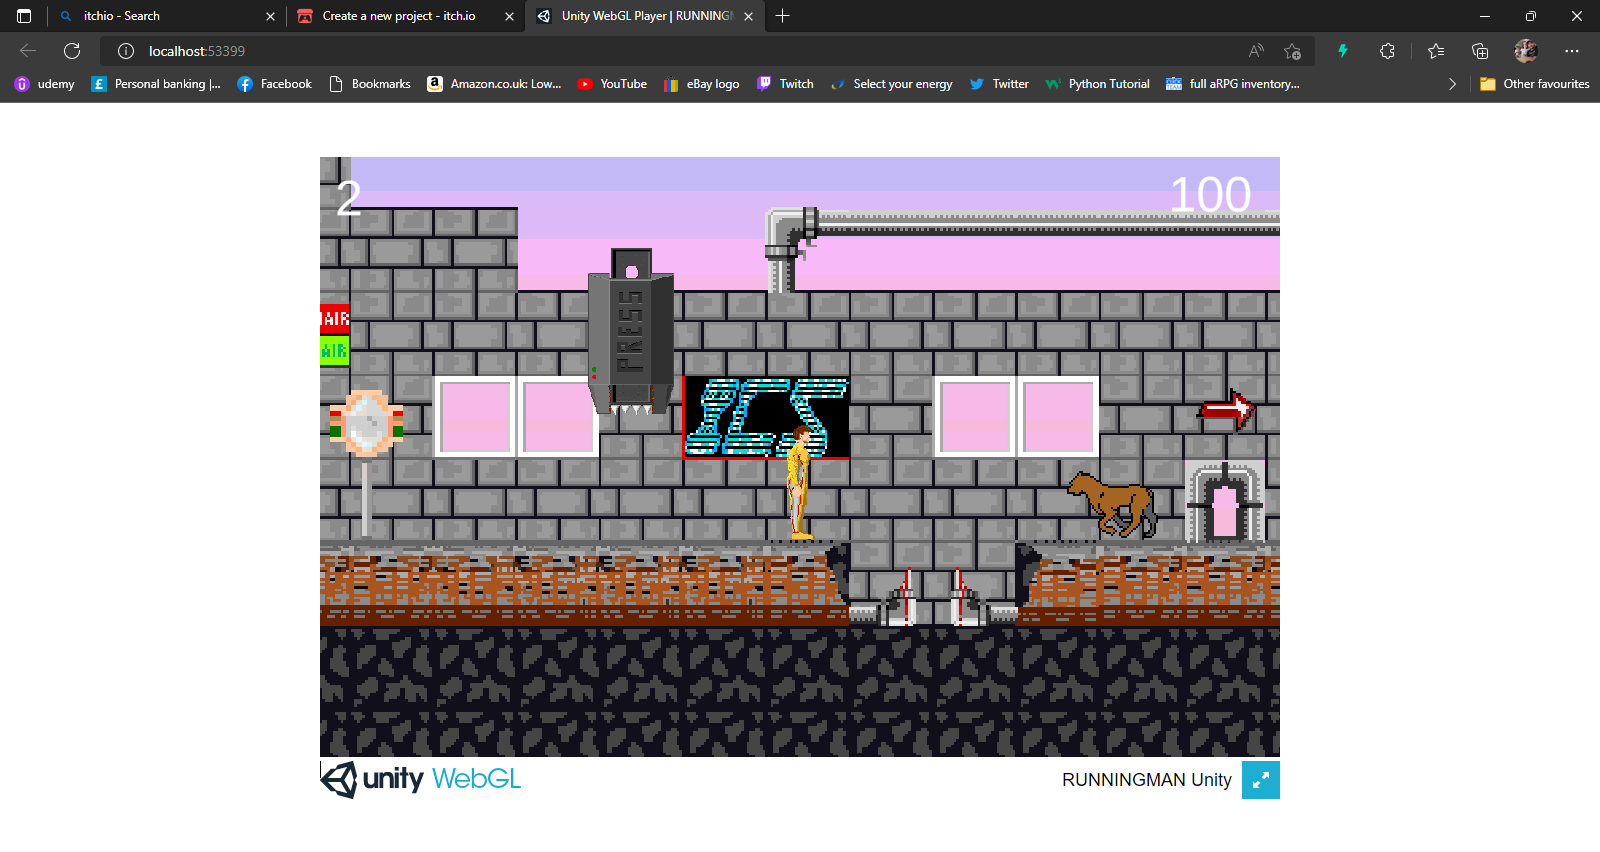Open the Twitch bookmark
The width and height of the screenshot is (1600, 852).
785,84
